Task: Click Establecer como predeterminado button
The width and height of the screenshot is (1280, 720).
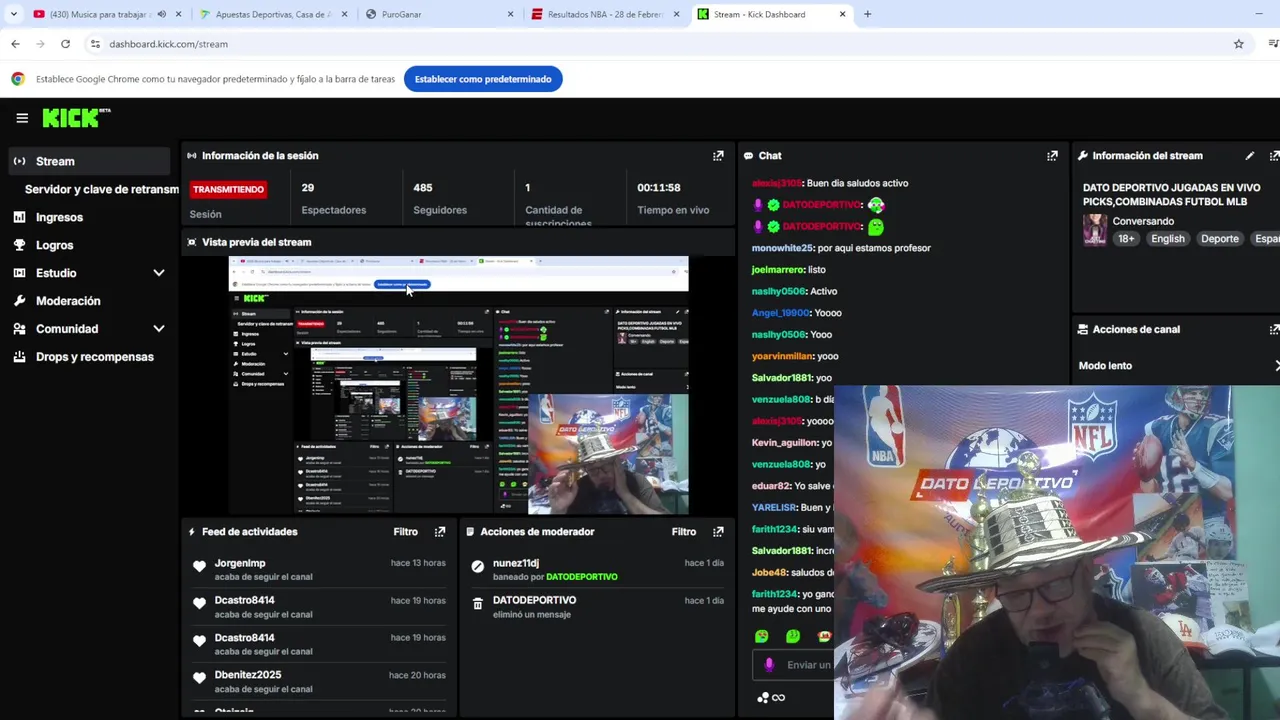Action: (x=483, y=79)
